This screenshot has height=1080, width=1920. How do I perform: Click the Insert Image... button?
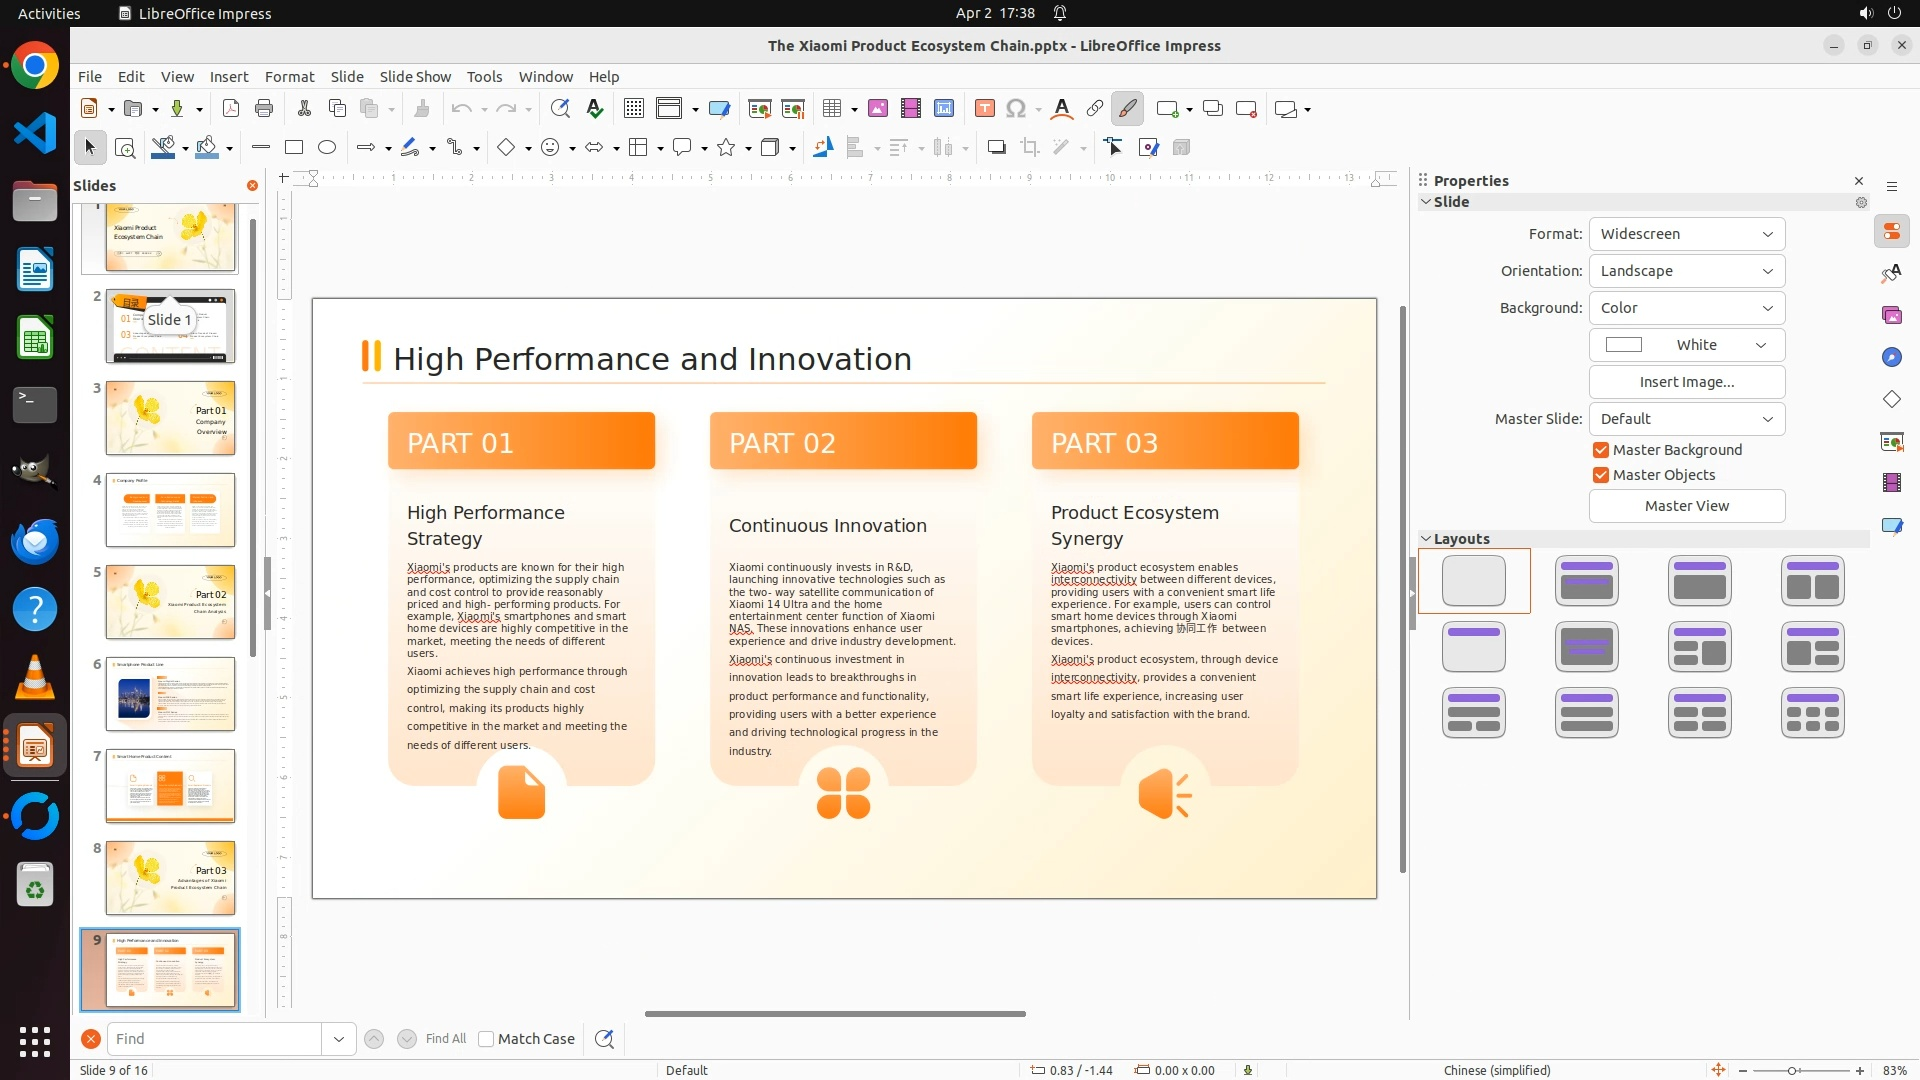(x=1686, y=382)
